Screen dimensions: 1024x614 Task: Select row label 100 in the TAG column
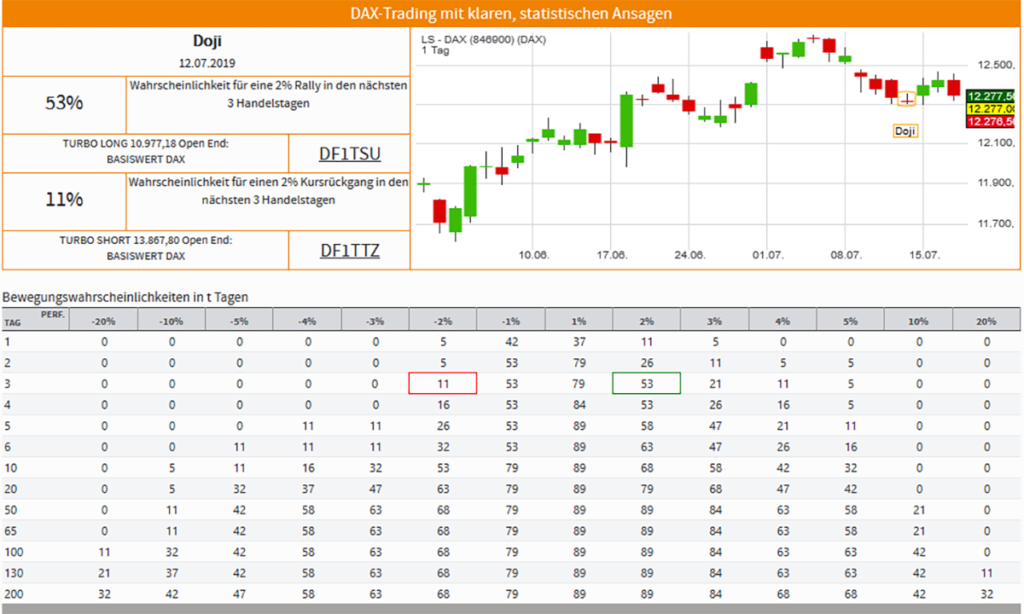(x=13, y=552)
